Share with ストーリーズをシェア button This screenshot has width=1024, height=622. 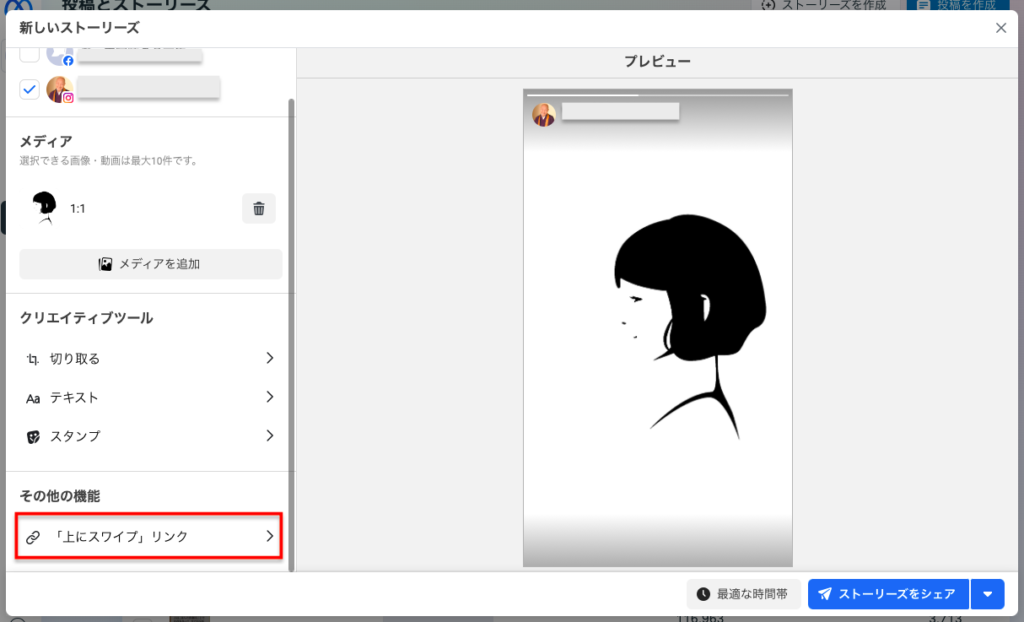888,594
